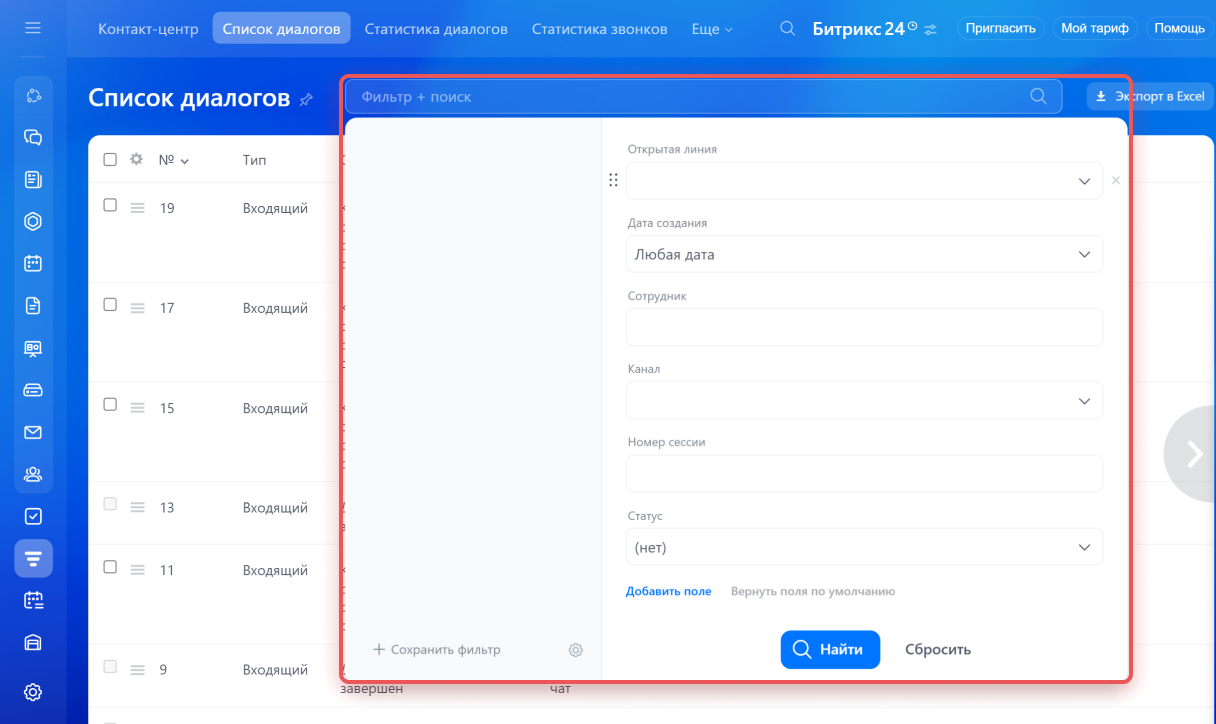Open the hamburger main menu icon
The image size is (1216, 724).
pos(33,28)
